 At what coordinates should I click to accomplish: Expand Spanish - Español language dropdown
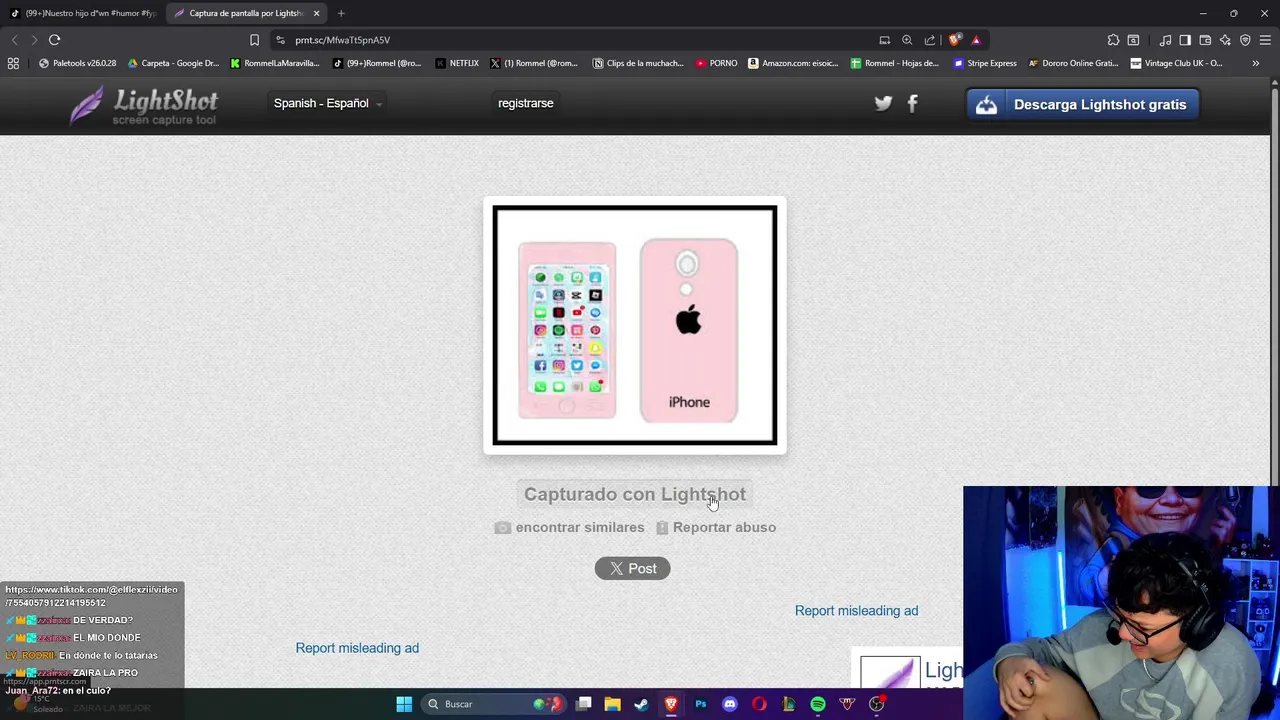click(327, 103)
